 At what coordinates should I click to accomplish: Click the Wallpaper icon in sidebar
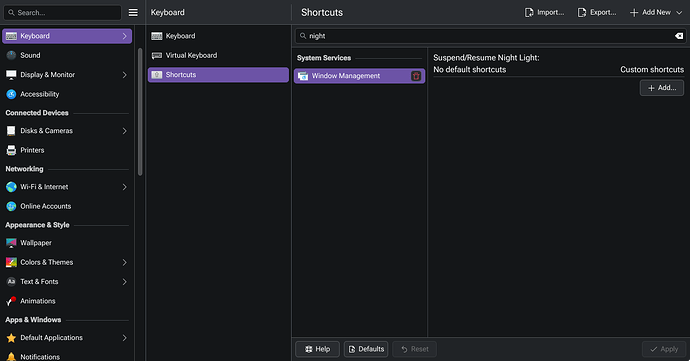point(11,243)
